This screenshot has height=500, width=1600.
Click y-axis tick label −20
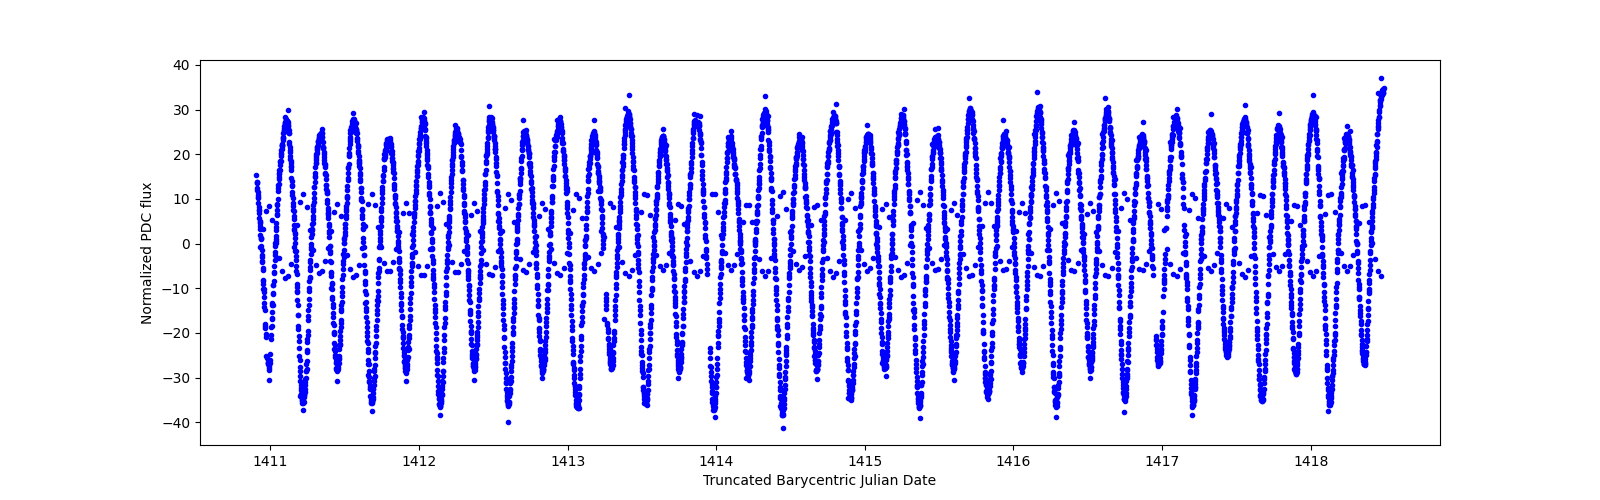(x=176, y=333)
